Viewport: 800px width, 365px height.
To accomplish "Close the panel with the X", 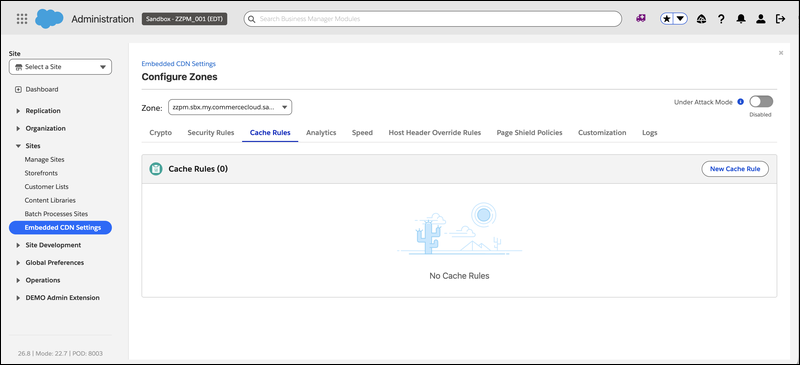I will 781,53.
